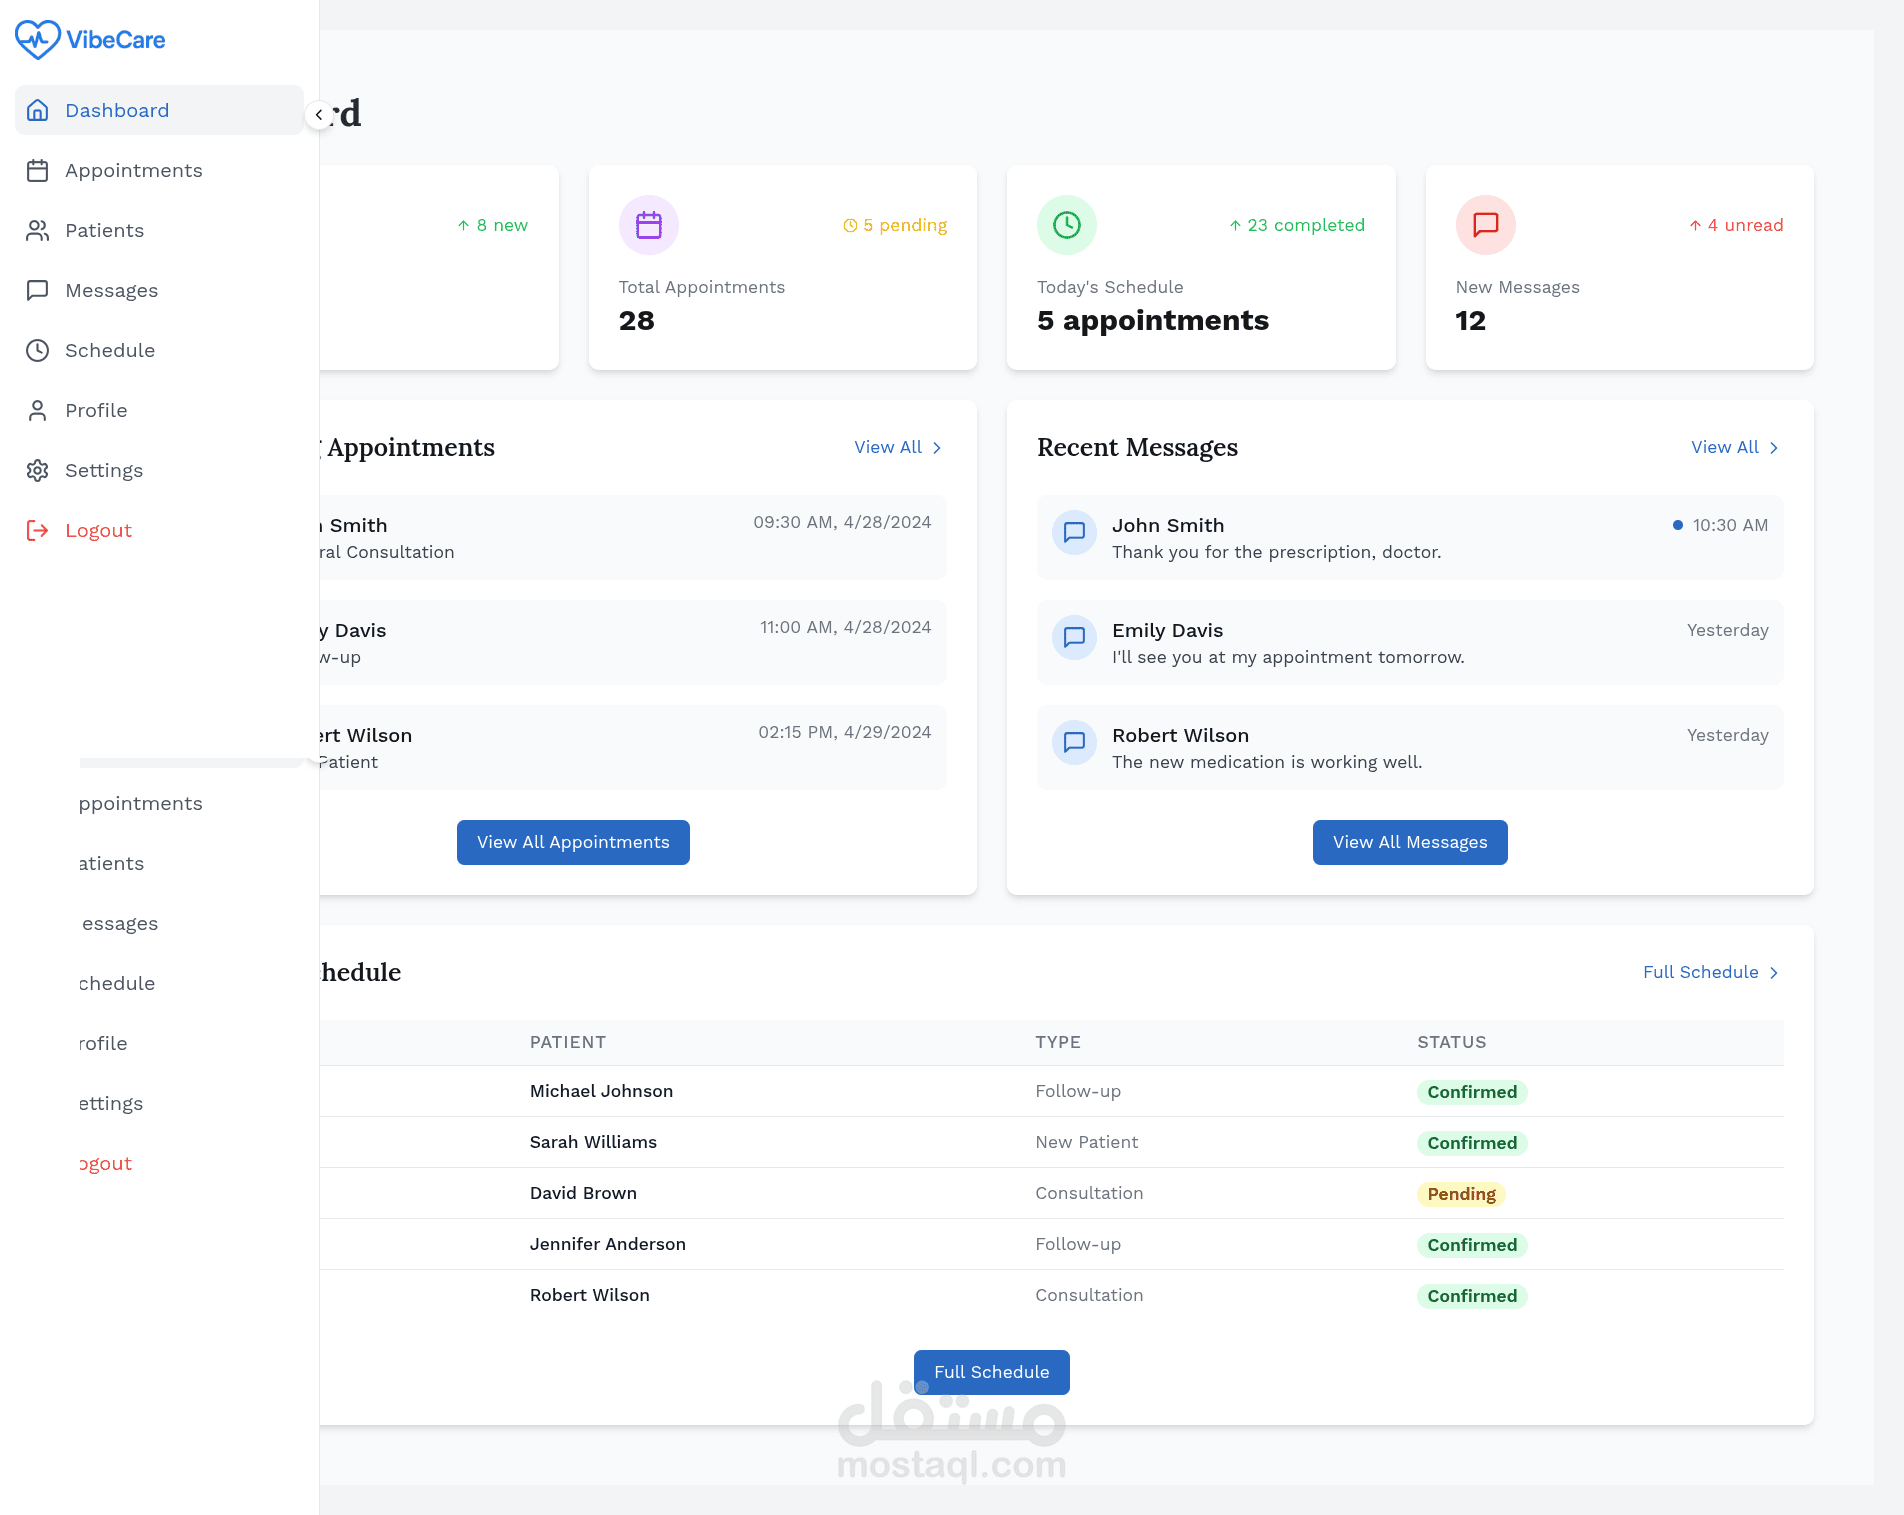The height and width of the screenshot is (1515, 1904).
Task: Open Emily Davis's message about tomorrow's appointment
Action: (x=1410, y=642)
